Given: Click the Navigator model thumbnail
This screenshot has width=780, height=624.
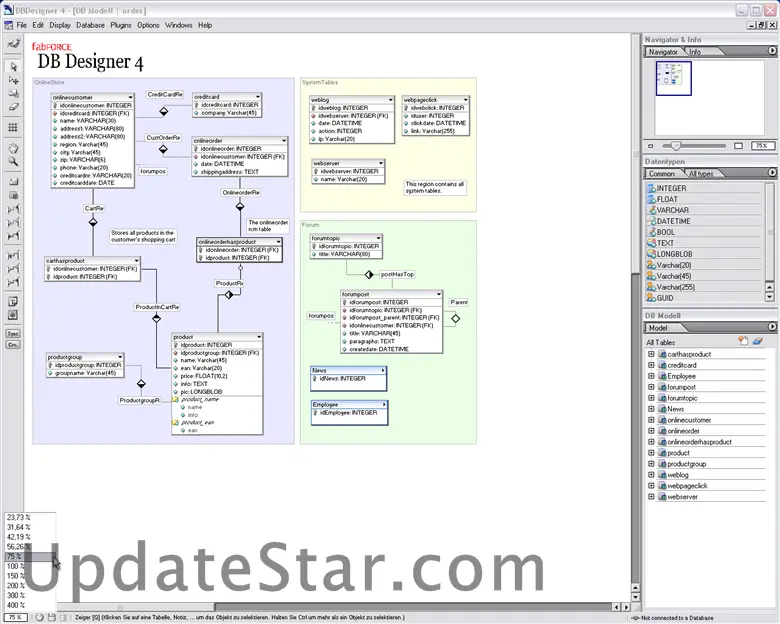Looking at the screenshot, I should (674, 78).
